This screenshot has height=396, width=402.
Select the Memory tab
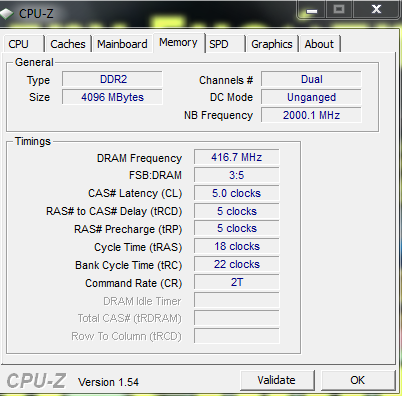[179, 43]
